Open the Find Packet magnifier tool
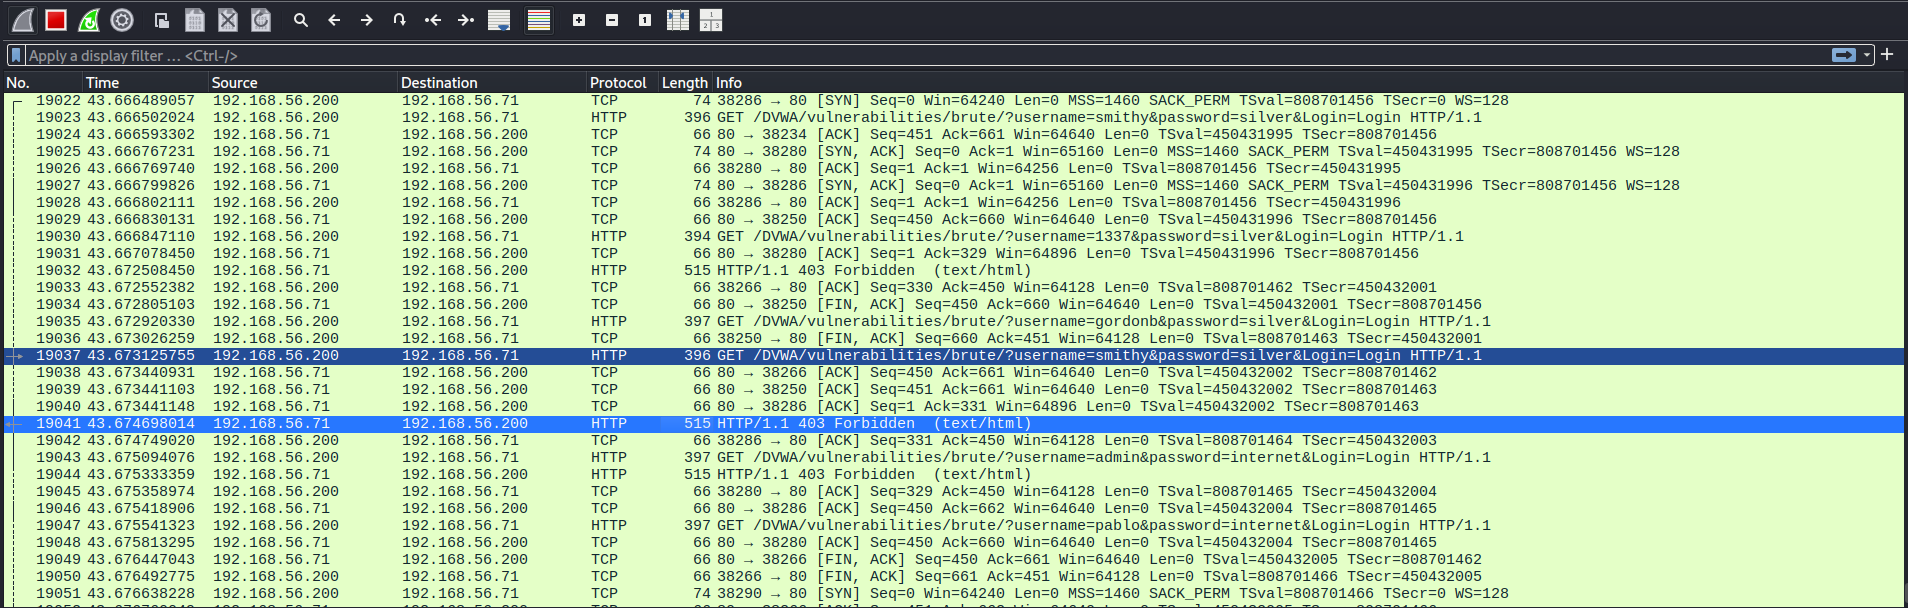Image resolution: width=1908 pixels, height=608 pixels. (300, 20)
